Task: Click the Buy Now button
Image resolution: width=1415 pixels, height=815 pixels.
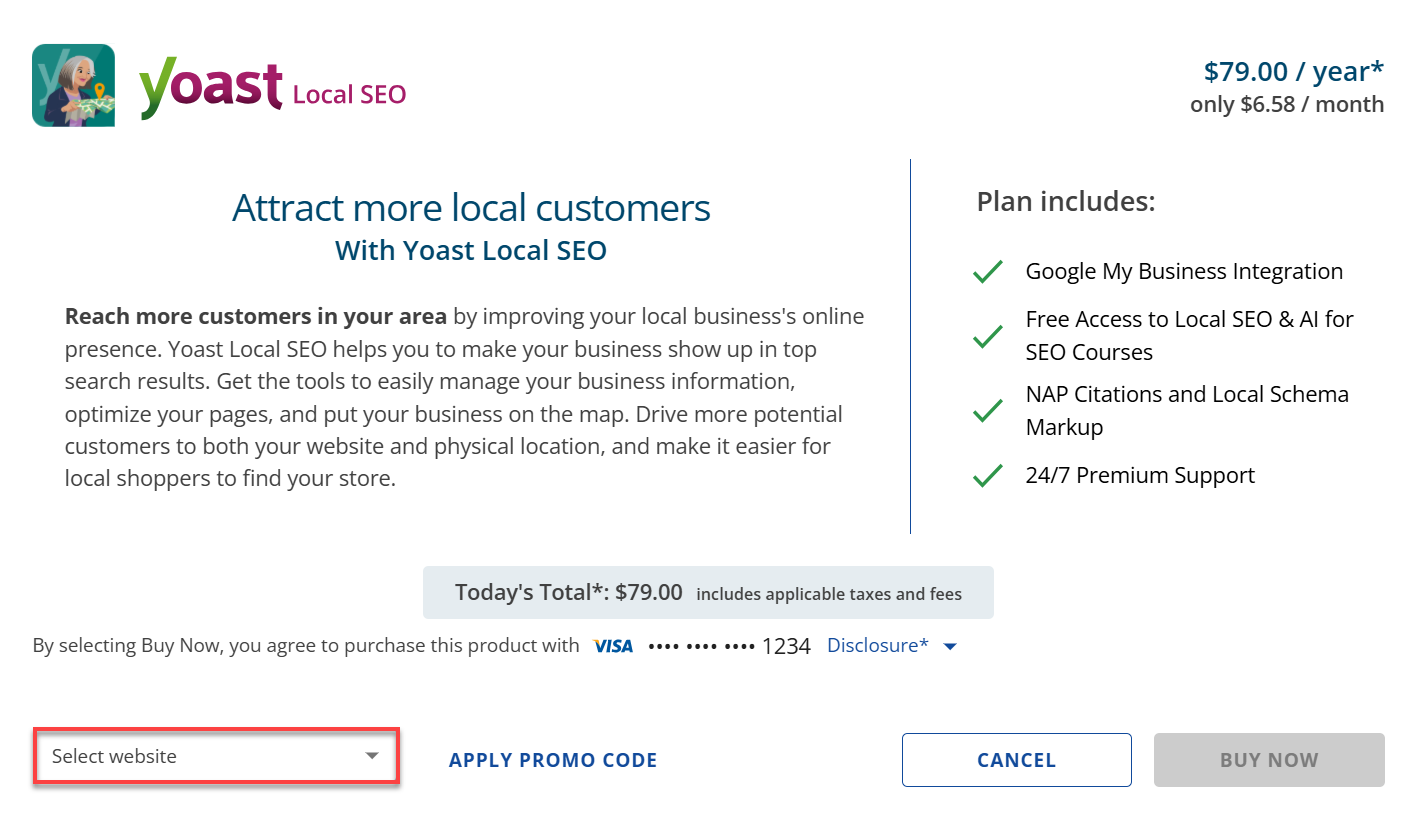Action: [x=1268, y=760]
